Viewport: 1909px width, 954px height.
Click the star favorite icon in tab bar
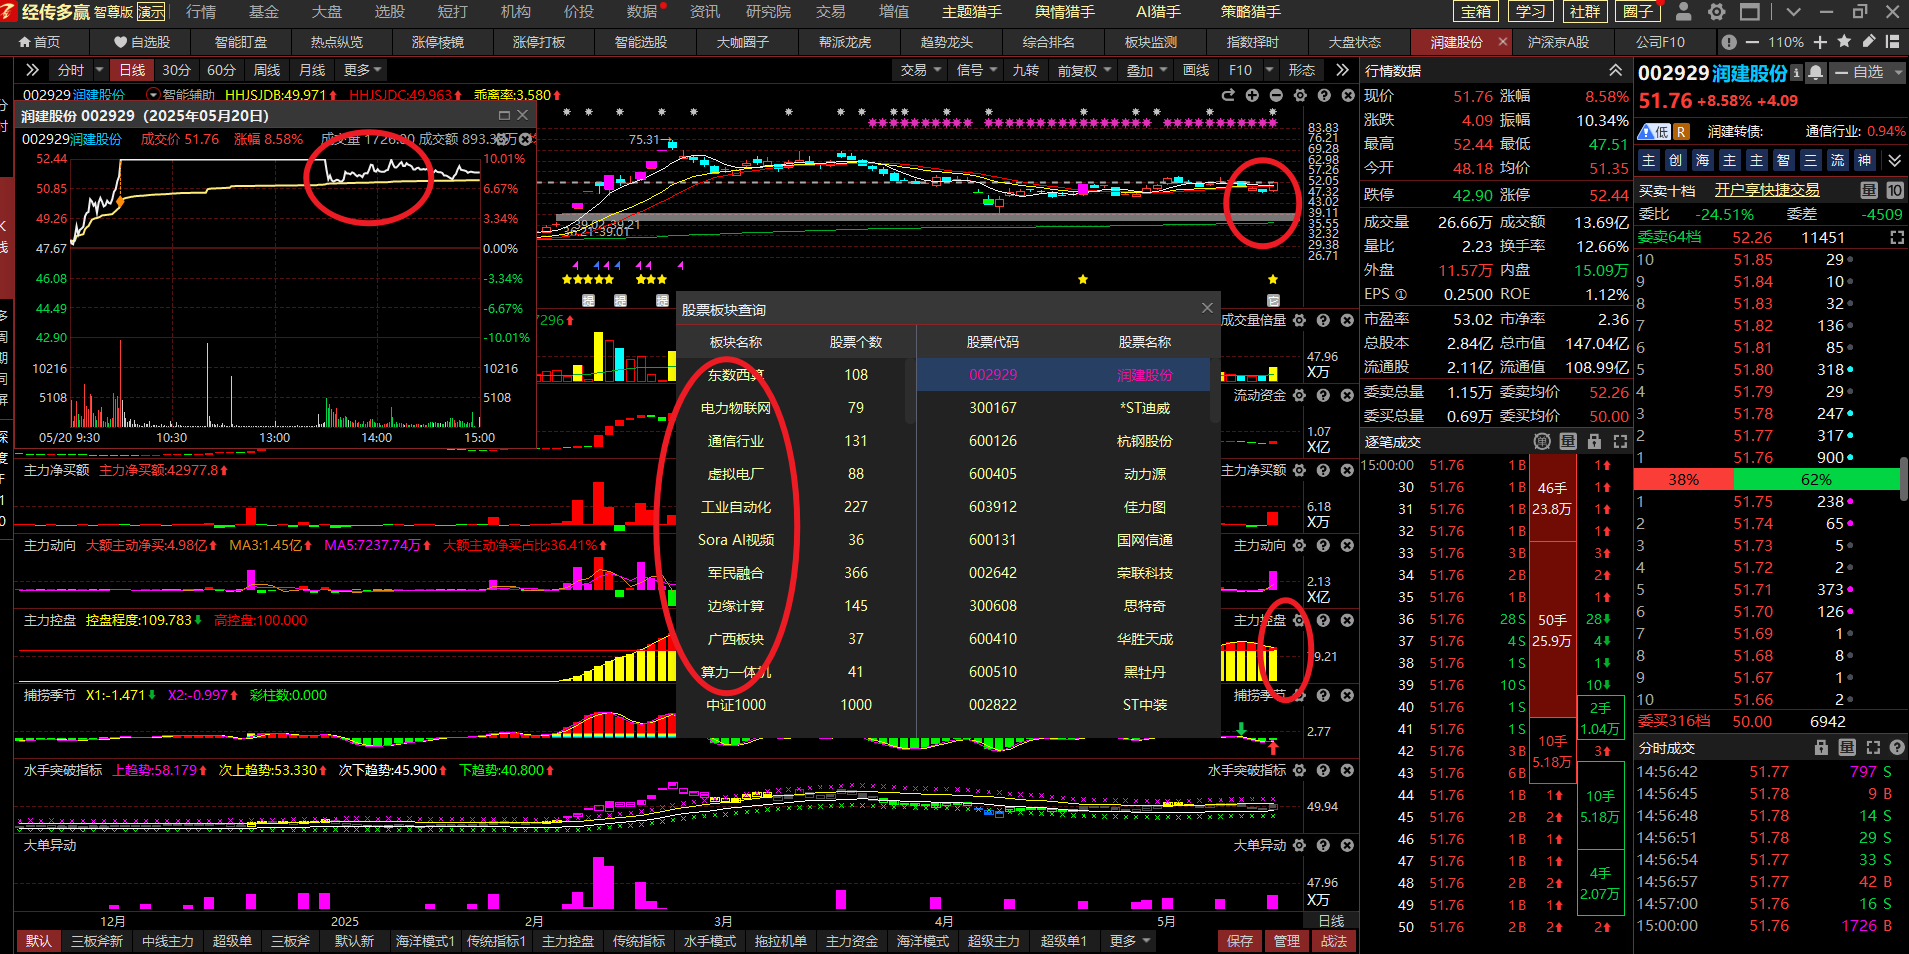click(1844, 42)
